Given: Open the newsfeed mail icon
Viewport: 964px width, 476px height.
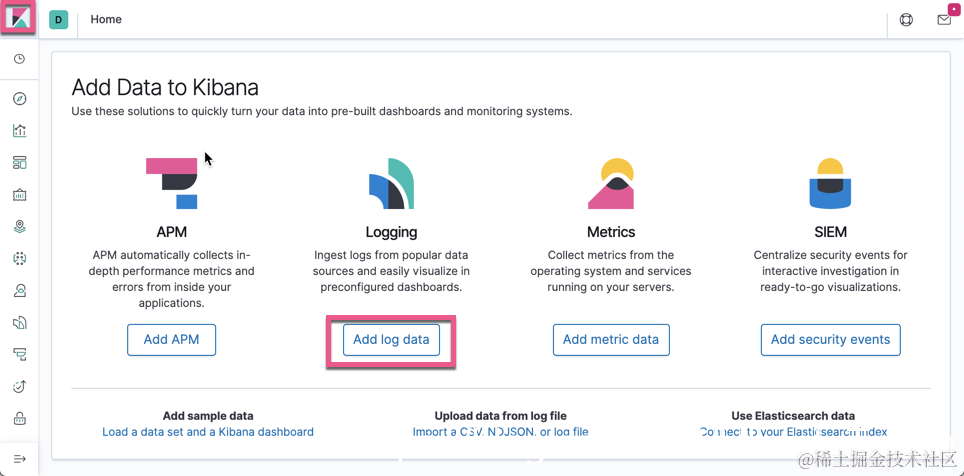Looking at the screenshot, I should 944,20.
